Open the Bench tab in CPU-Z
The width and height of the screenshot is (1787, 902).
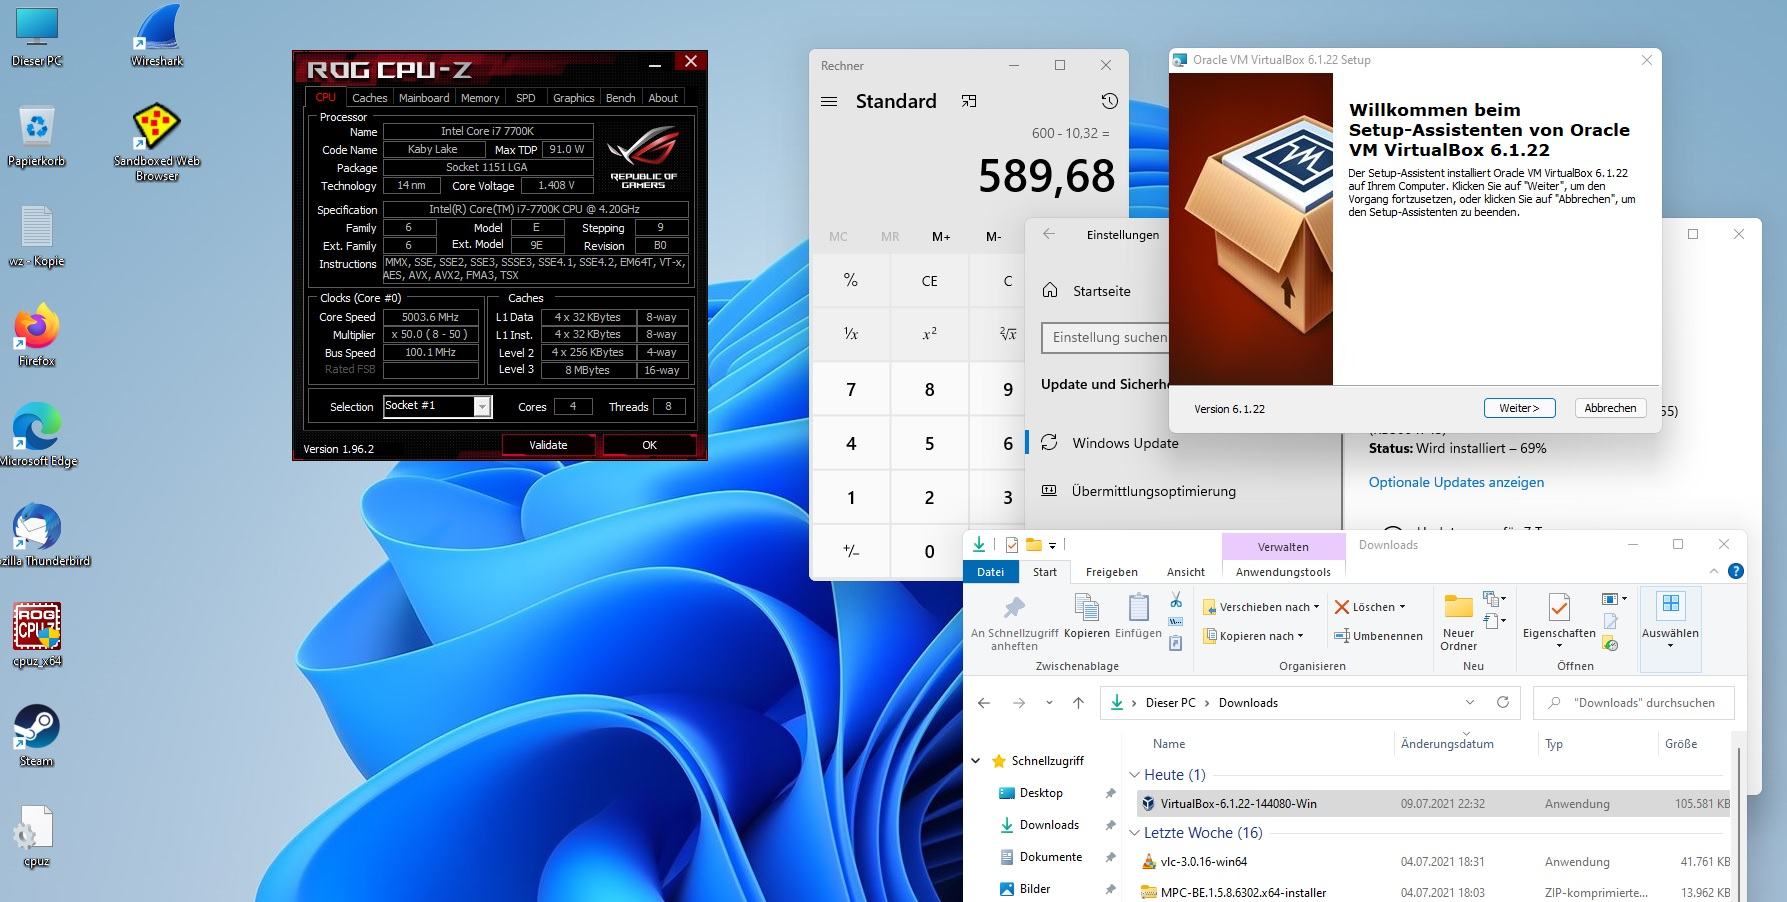pos(620,98)
